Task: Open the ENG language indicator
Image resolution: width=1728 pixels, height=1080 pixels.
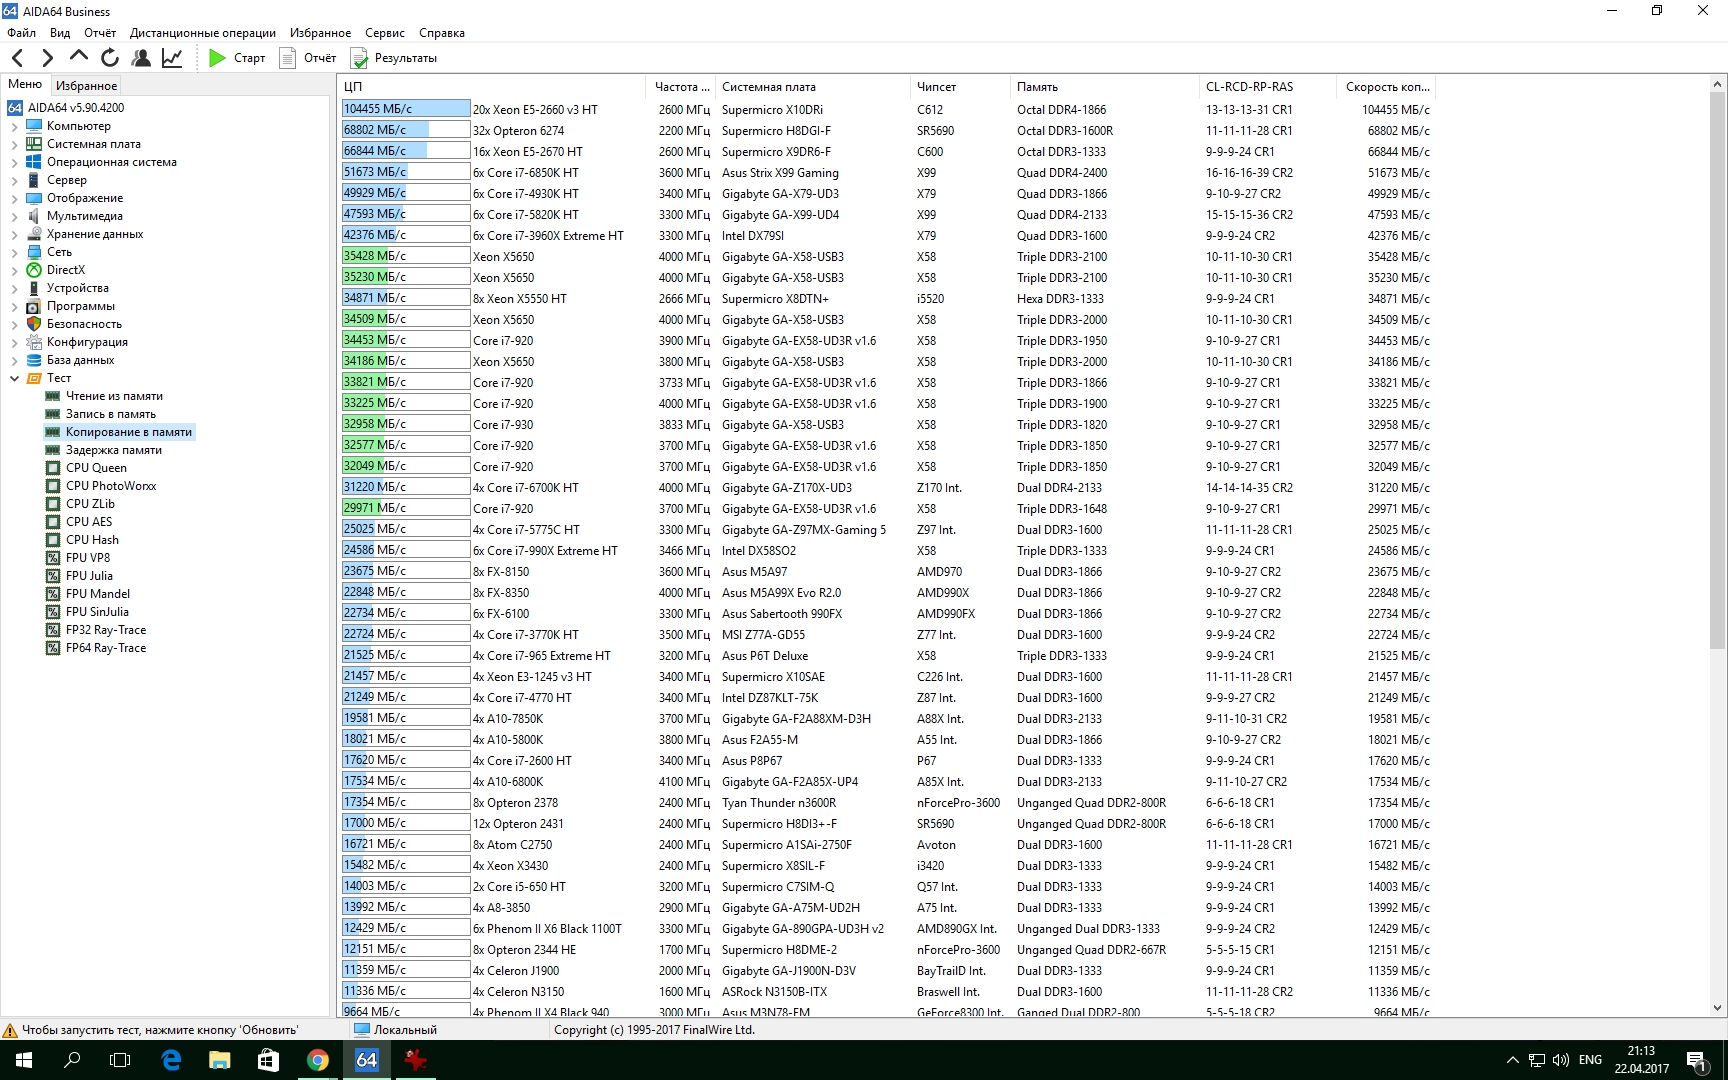Action: pyautogui.click(x=1590, y=1060)
